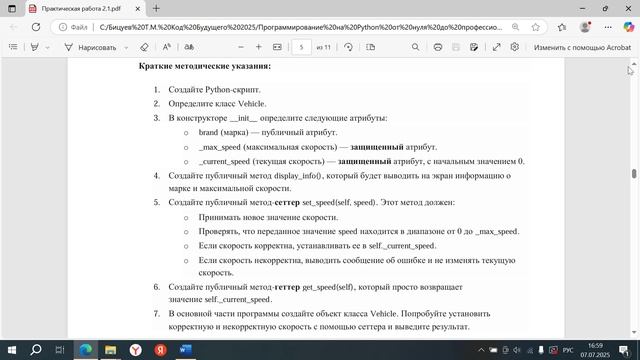Click the scrollbar down arrow
Image resolution: width=640 pixels, height=360 pixels.
tap(634, 333)
